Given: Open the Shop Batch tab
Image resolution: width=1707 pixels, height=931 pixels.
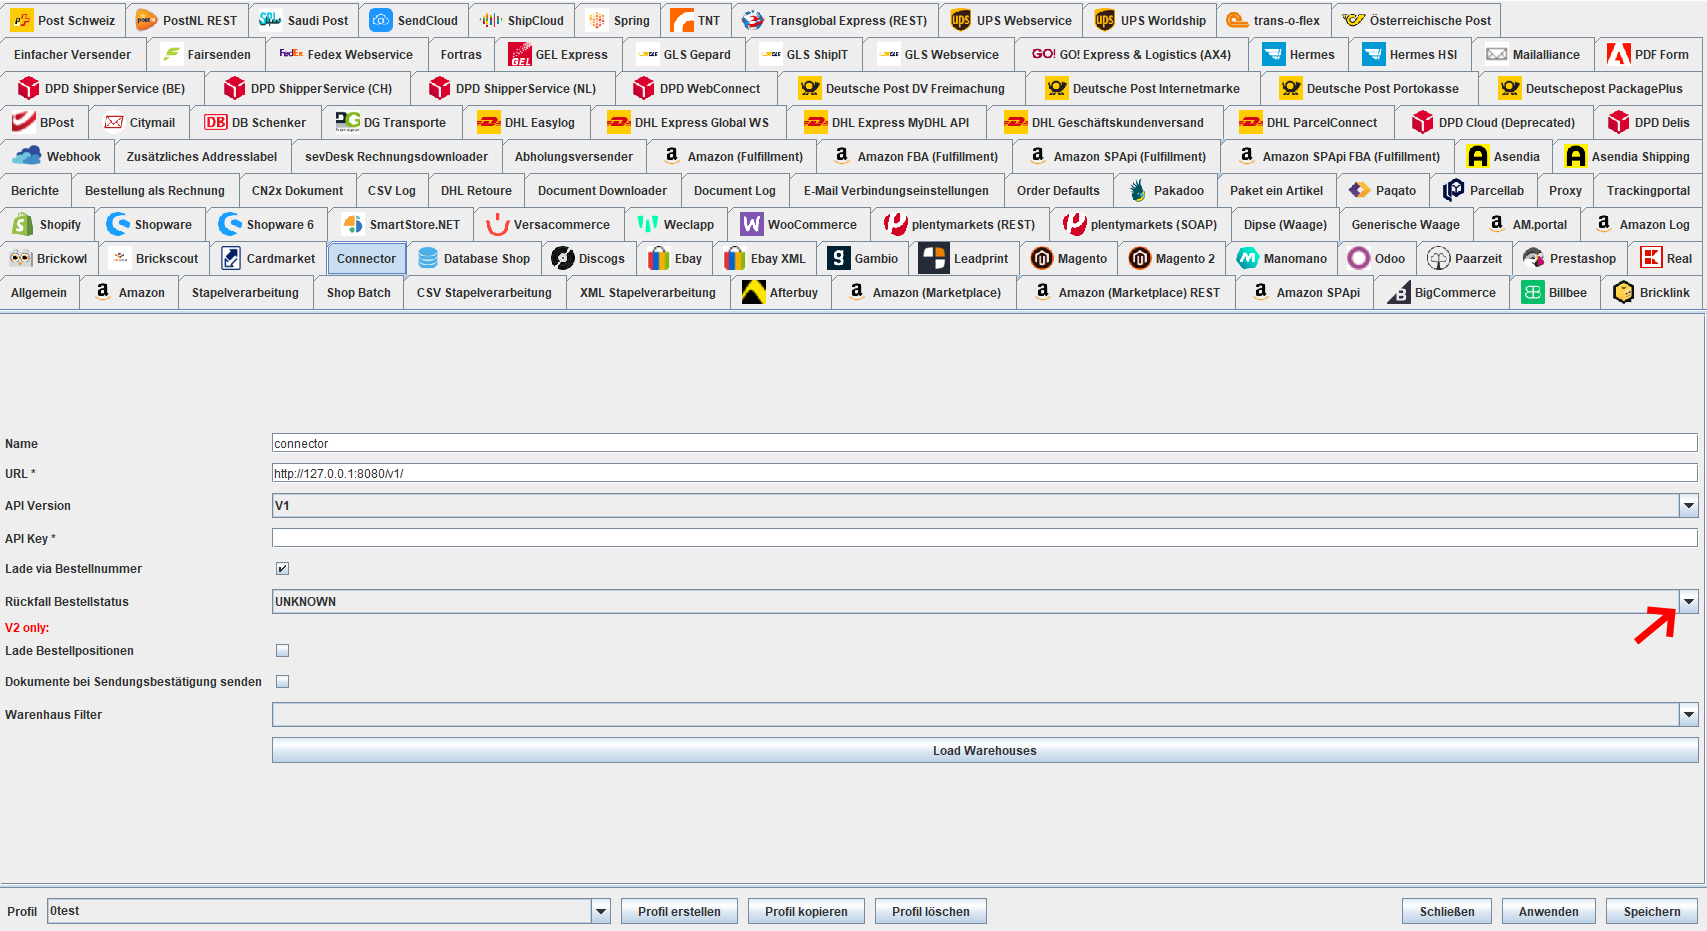Looking at the screenshot, I should click(359, 292).
